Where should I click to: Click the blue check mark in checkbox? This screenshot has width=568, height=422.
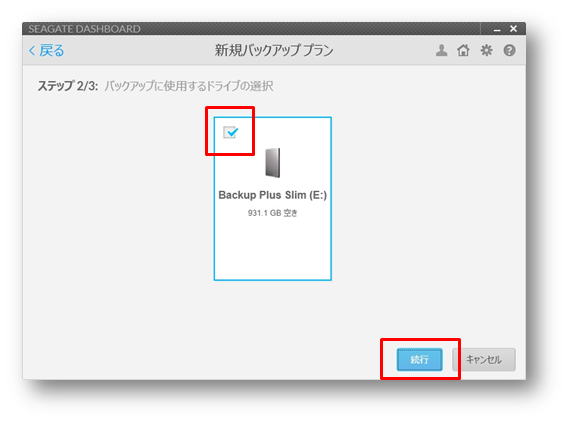point(232,131)
